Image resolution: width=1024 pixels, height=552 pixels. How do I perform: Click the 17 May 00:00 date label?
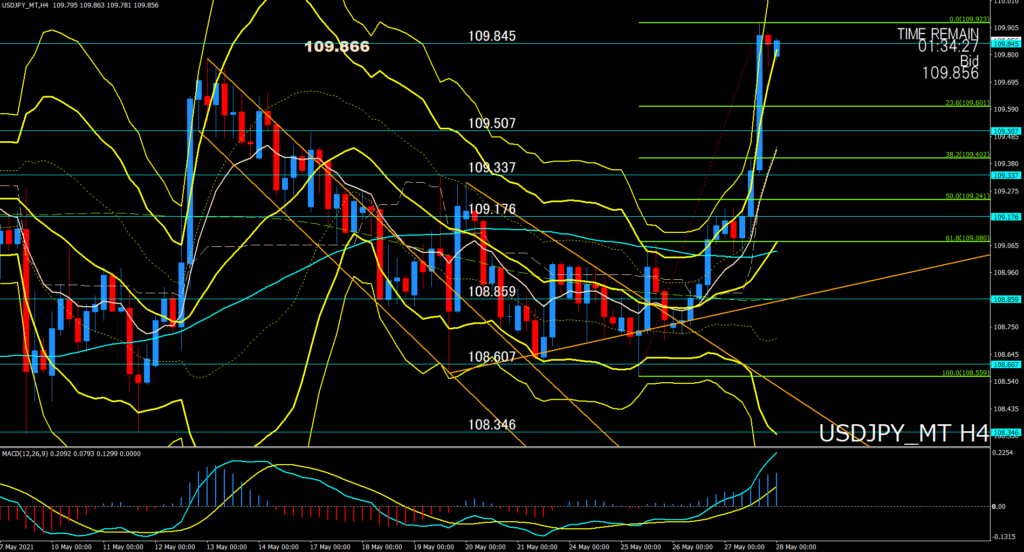pyautogui.click(x=330, y=547)
